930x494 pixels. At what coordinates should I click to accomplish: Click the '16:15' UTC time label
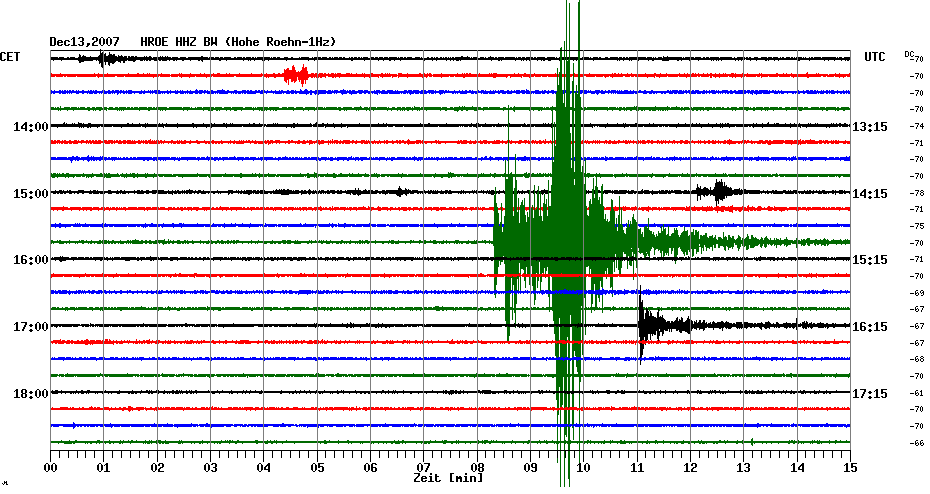[870, 327]
